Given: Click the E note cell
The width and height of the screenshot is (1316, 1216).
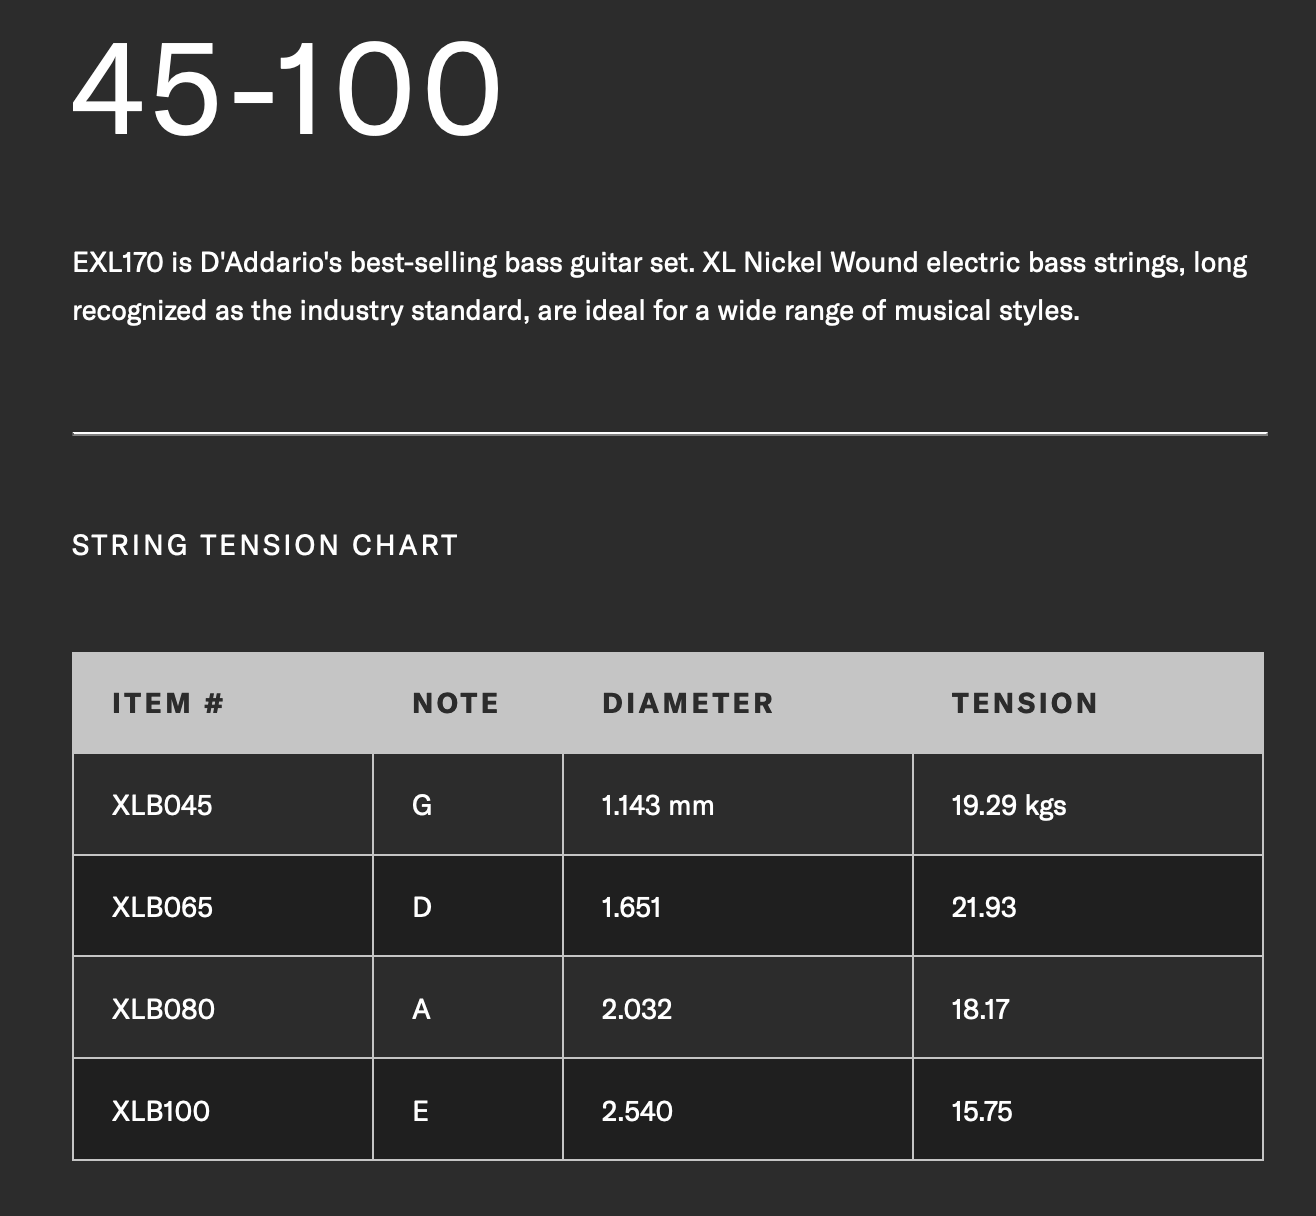Looking at the screenshot, I should (468, 1110).
